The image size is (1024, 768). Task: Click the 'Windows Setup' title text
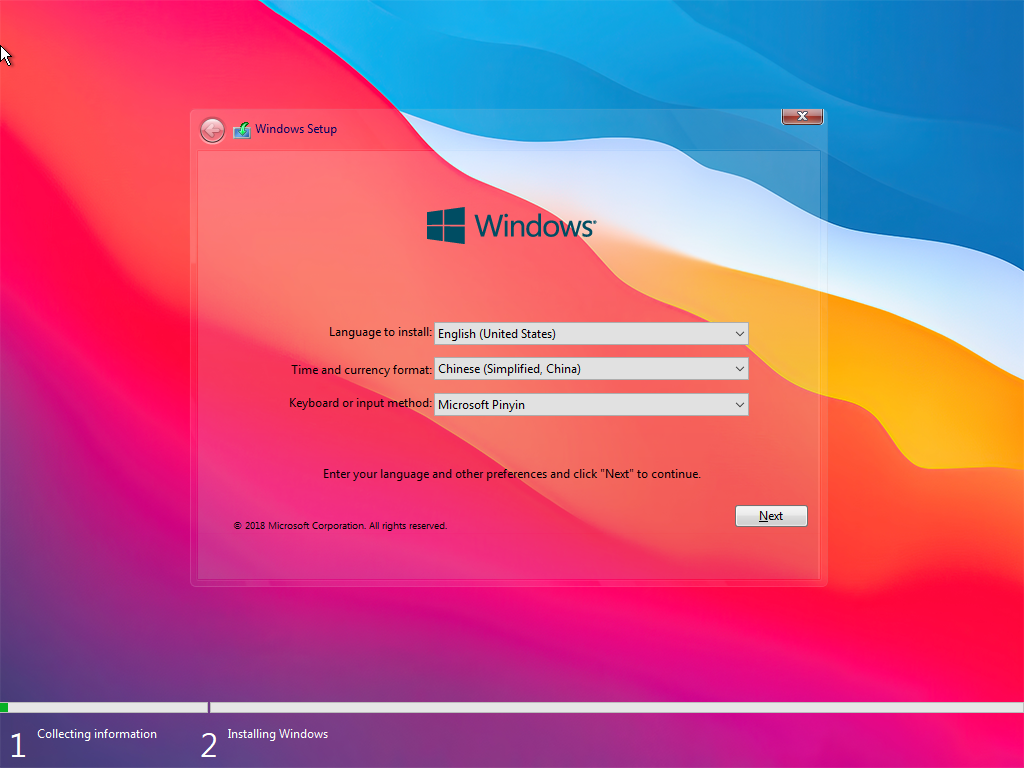296,129
